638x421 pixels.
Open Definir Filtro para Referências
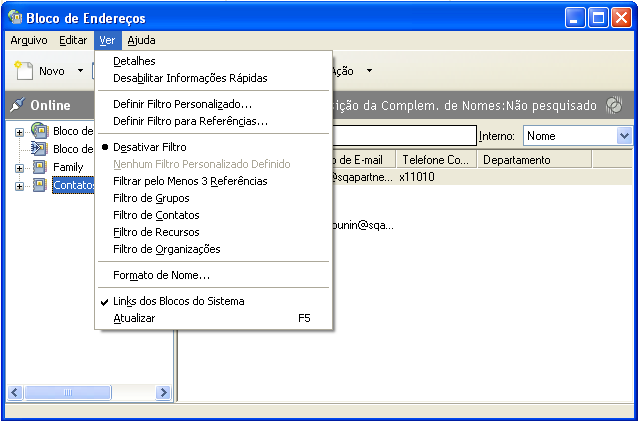coord(214,121)
